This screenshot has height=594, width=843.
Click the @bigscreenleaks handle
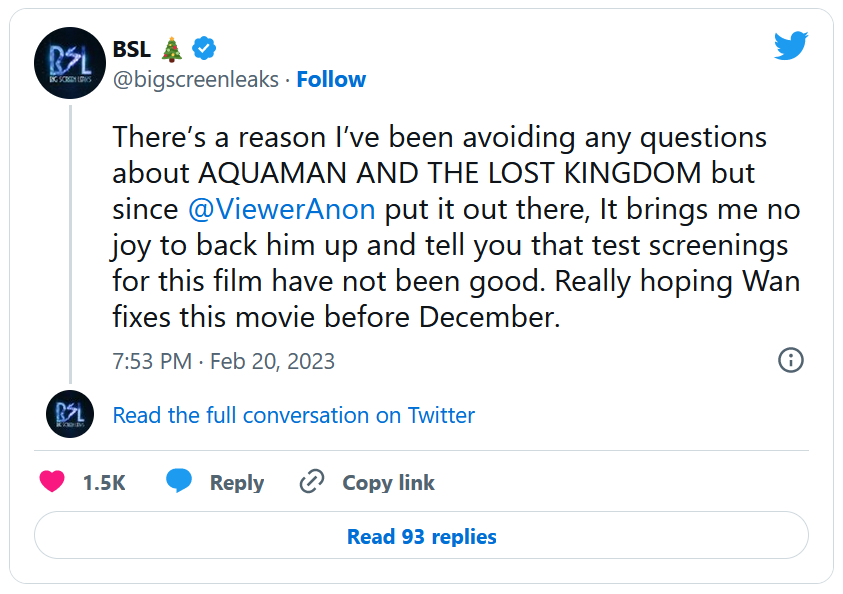(196, 79)
